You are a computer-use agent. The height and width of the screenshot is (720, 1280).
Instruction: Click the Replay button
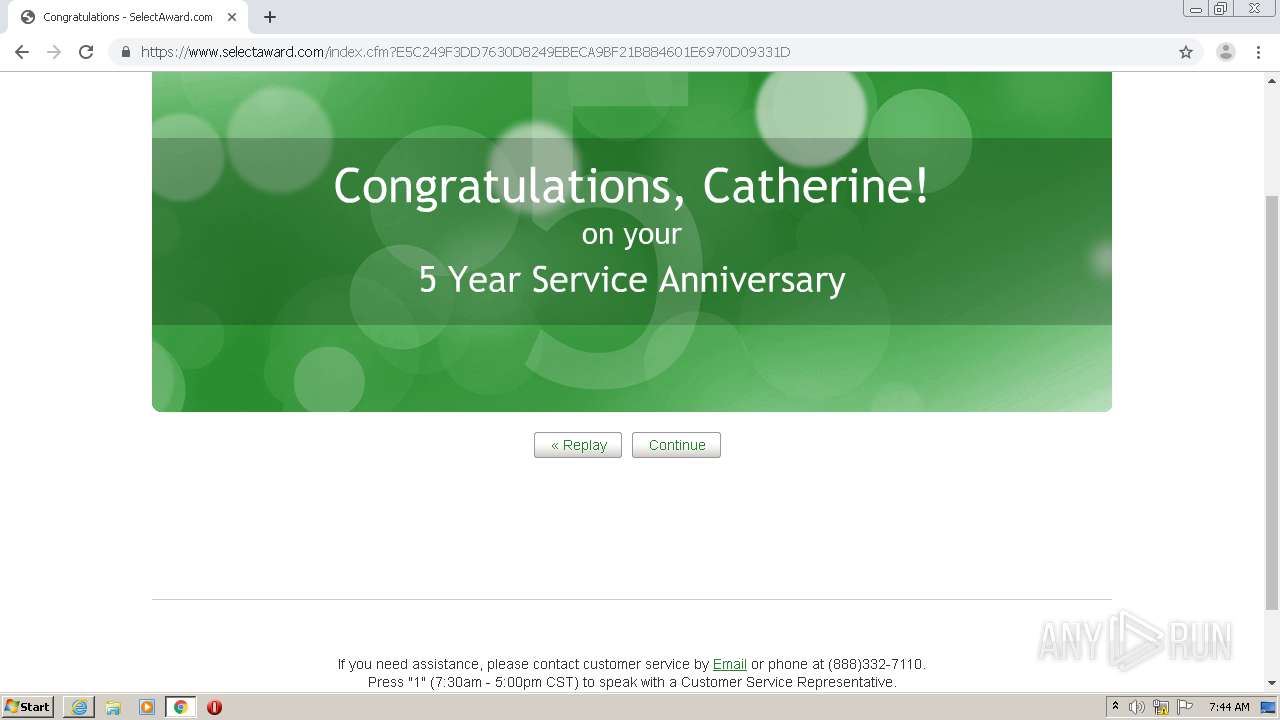578,445
